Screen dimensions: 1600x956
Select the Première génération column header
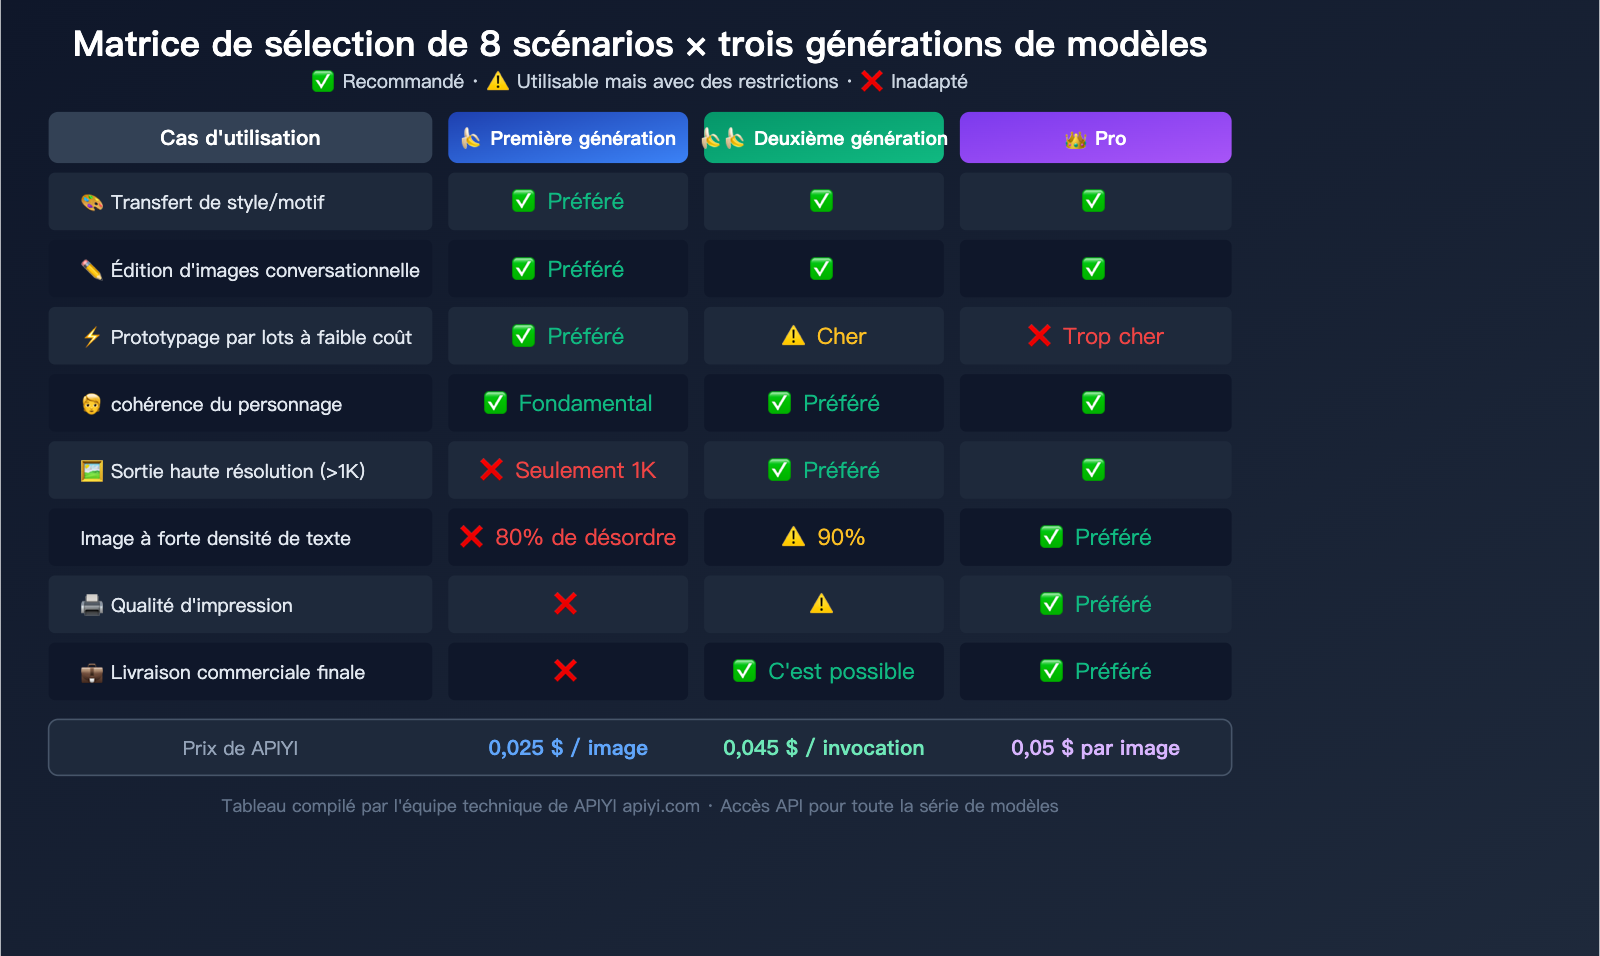point(568,138)
